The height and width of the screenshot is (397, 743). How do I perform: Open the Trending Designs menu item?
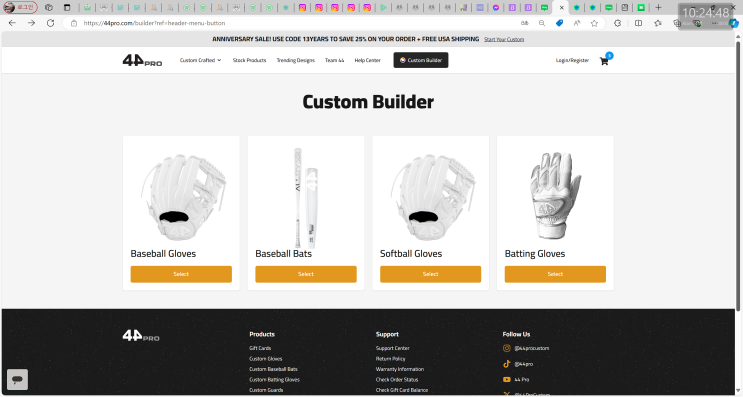[296, 60]
